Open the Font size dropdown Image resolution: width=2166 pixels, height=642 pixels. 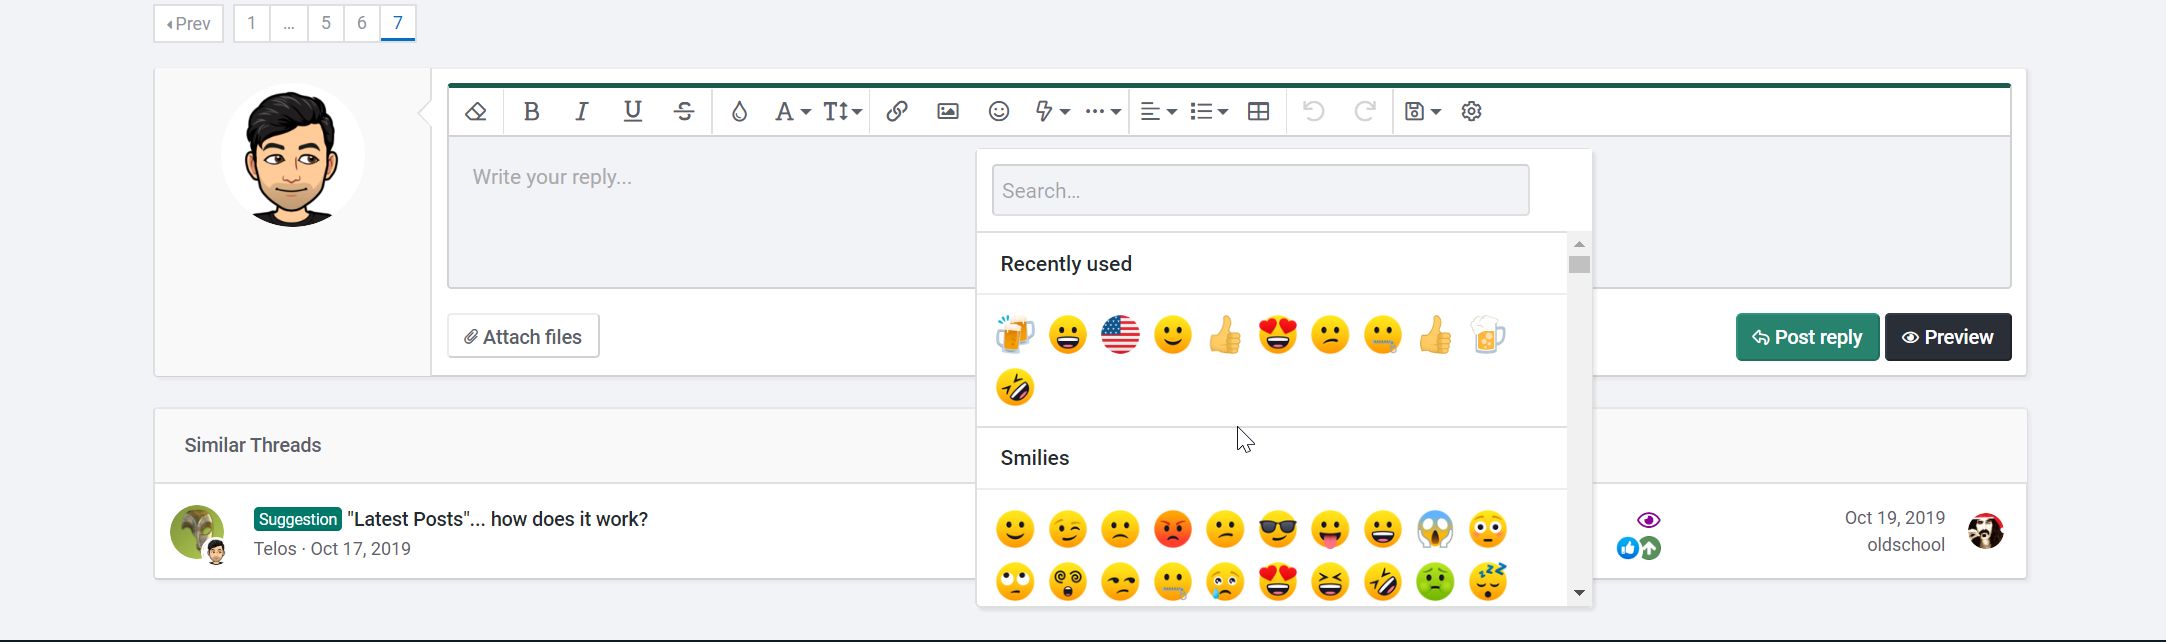point(842,111)
